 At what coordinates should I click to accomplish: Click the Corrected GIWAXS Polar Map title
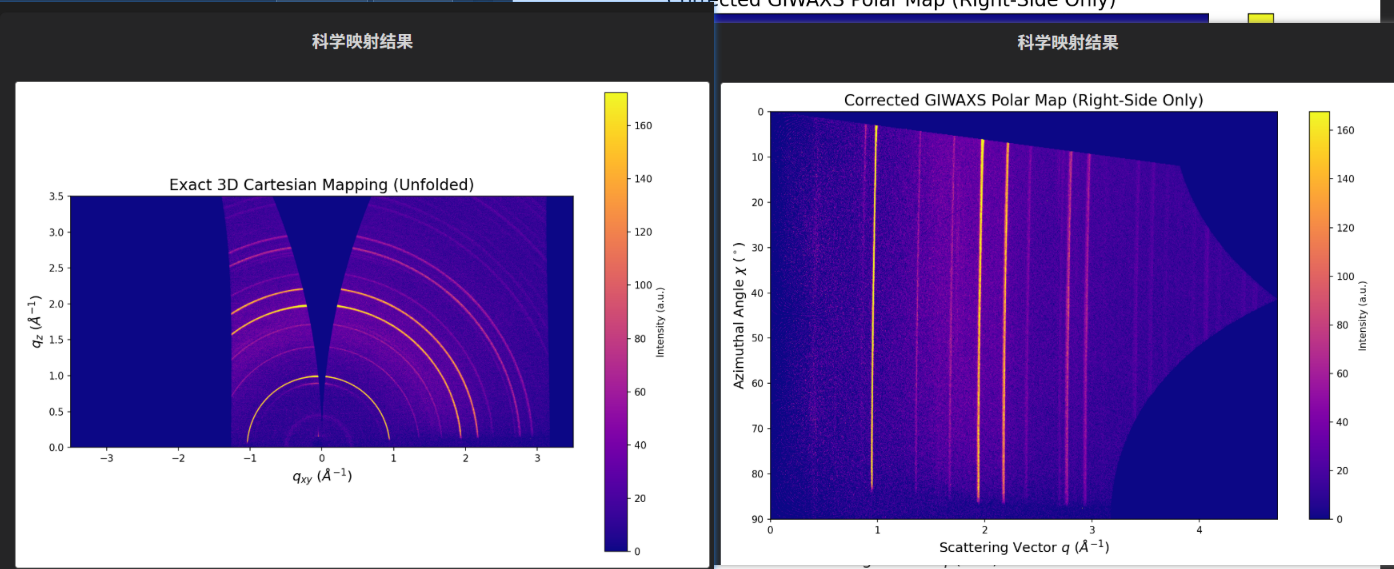coord(1023,100)
